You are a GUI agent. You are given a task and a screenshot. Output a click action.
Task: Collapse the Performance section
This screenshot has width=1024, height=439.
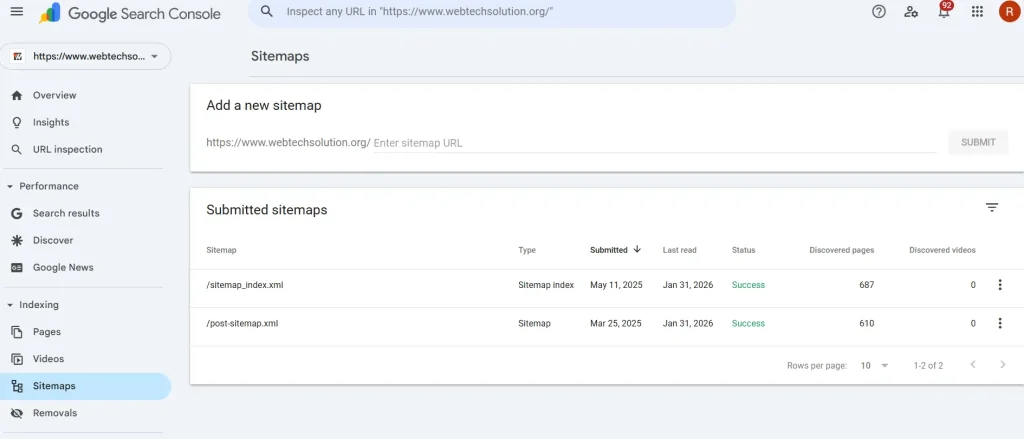tap(42, 186)
